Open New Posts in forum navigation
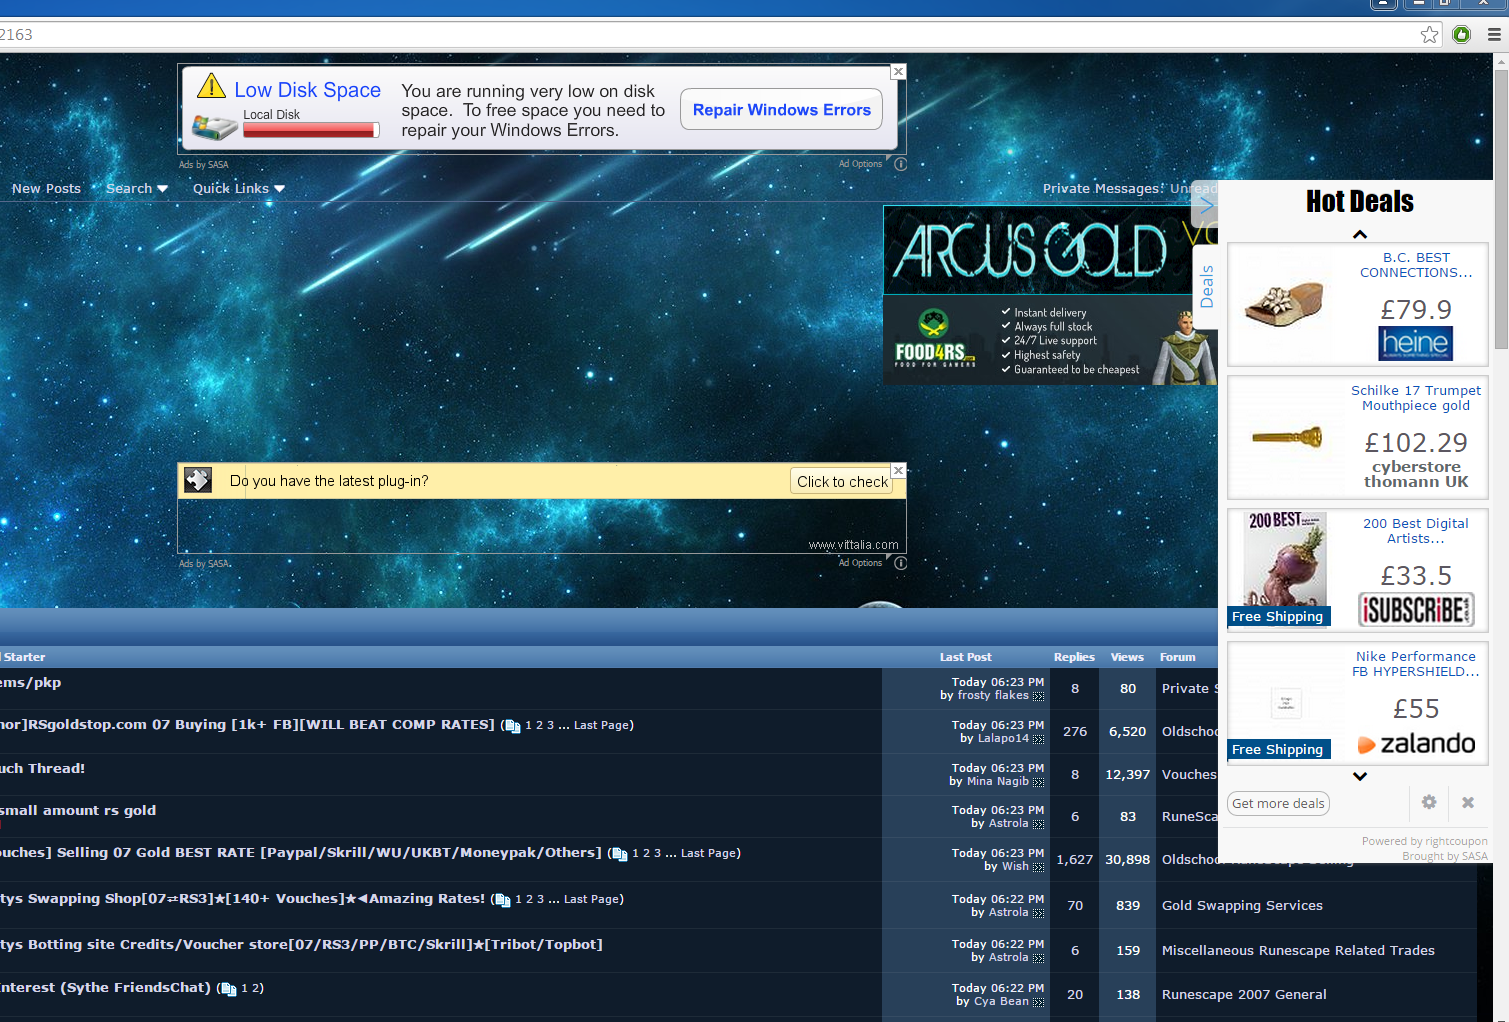The height and width of the screenshot is (1022, 1509). point(46,188)
